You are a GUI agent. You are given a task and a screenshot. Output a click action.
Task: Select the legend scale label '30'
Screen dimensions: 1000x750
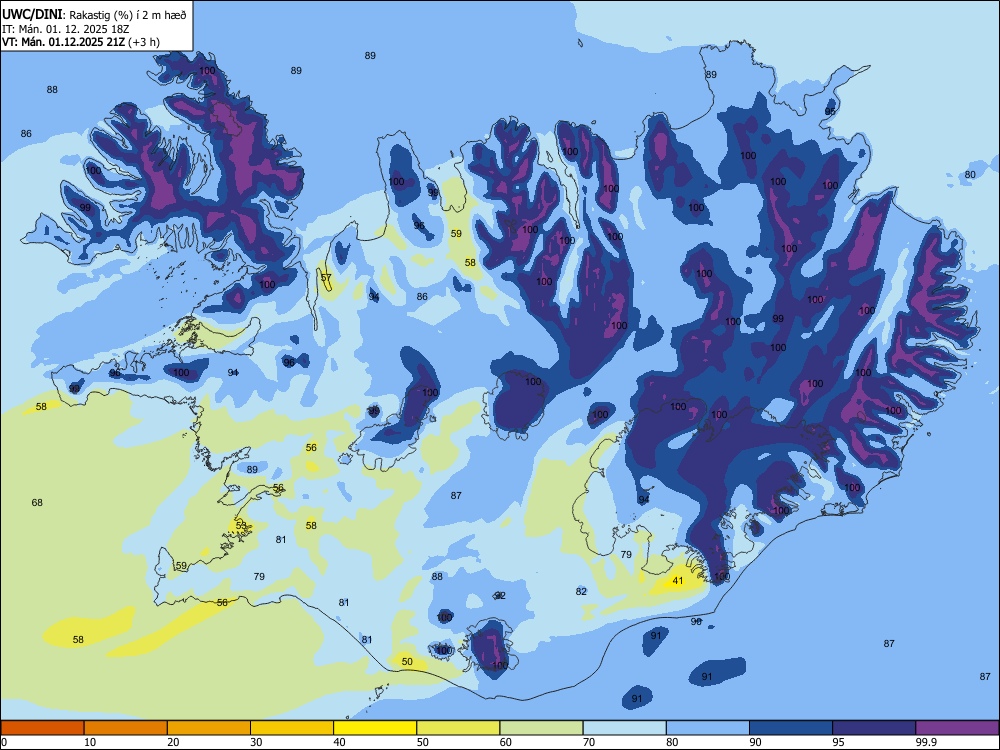256,742
